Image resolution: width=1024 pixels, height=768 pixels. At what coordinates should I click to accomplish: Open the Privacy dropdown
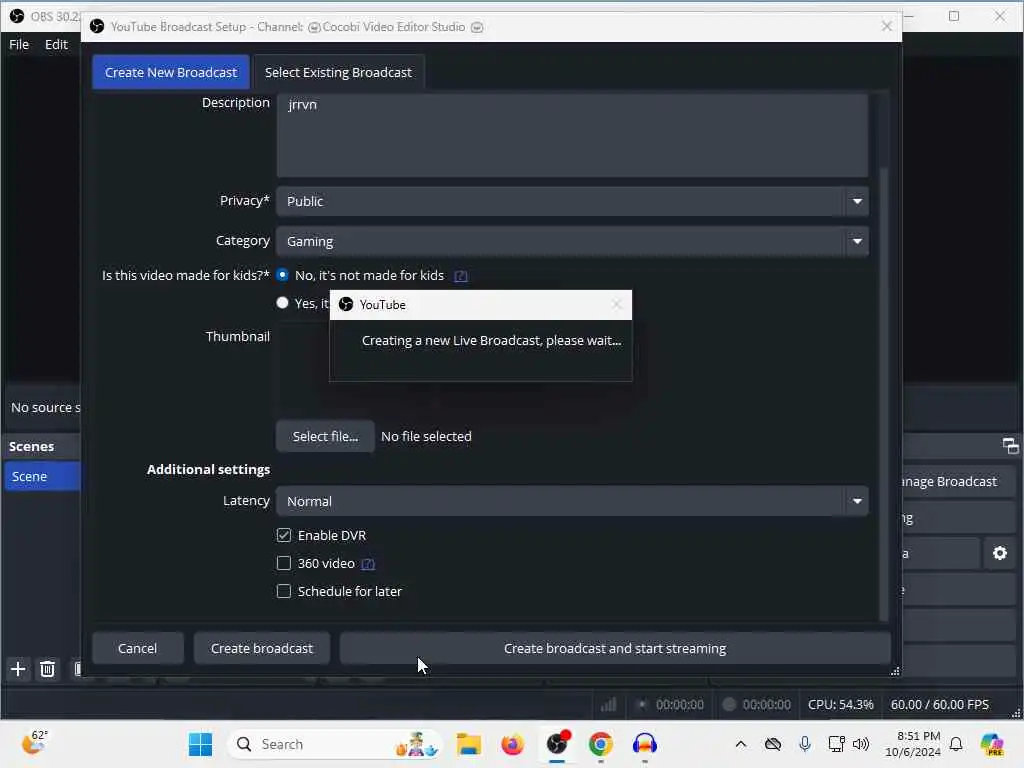pos(572,201)
